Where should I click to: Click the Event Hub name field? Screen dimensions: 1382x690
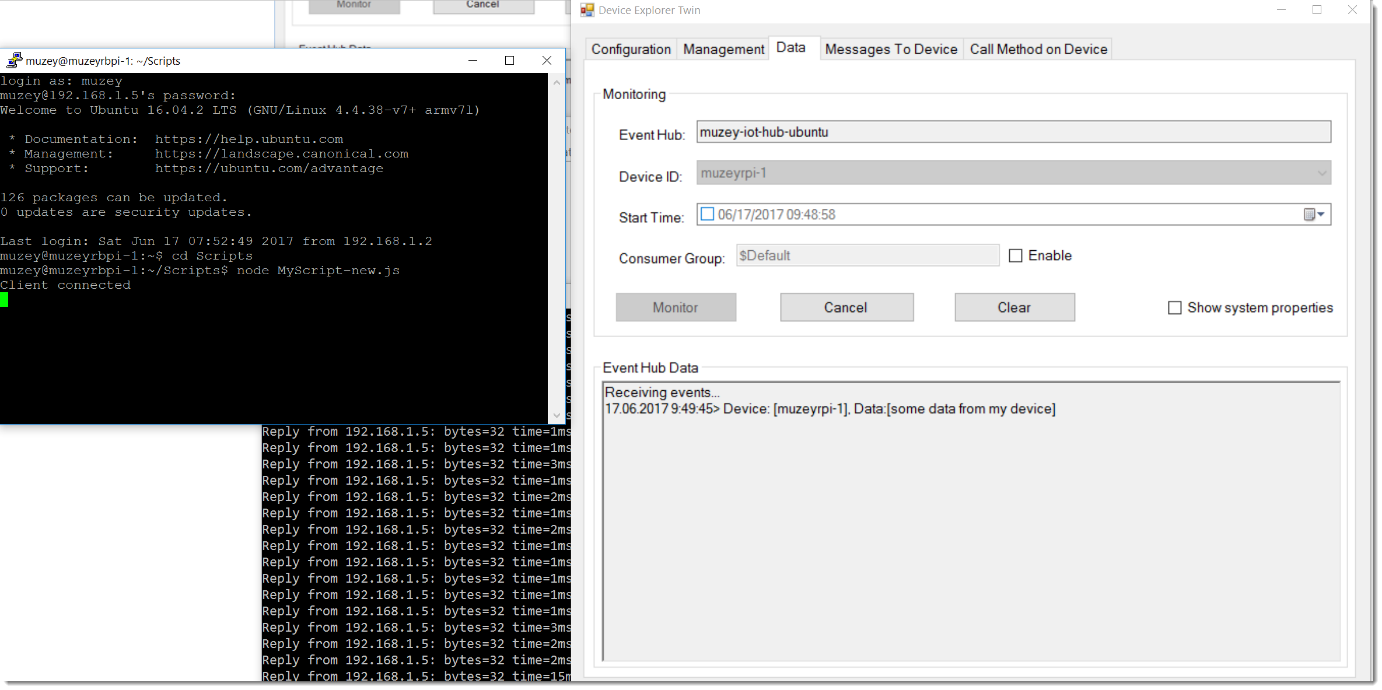click(1014, 132)
